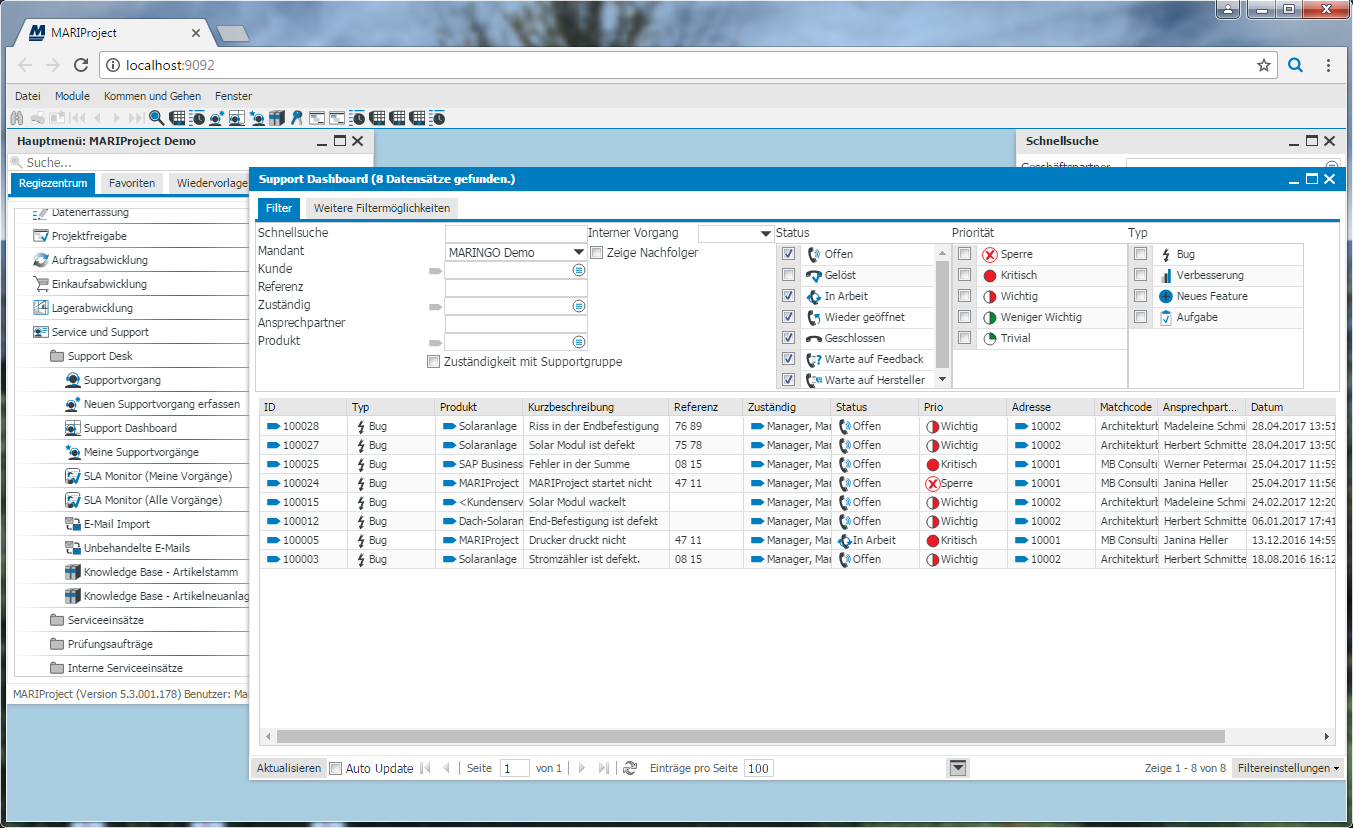
Task: Check the Kritisch priority checkbox
Action: point(964,275)
